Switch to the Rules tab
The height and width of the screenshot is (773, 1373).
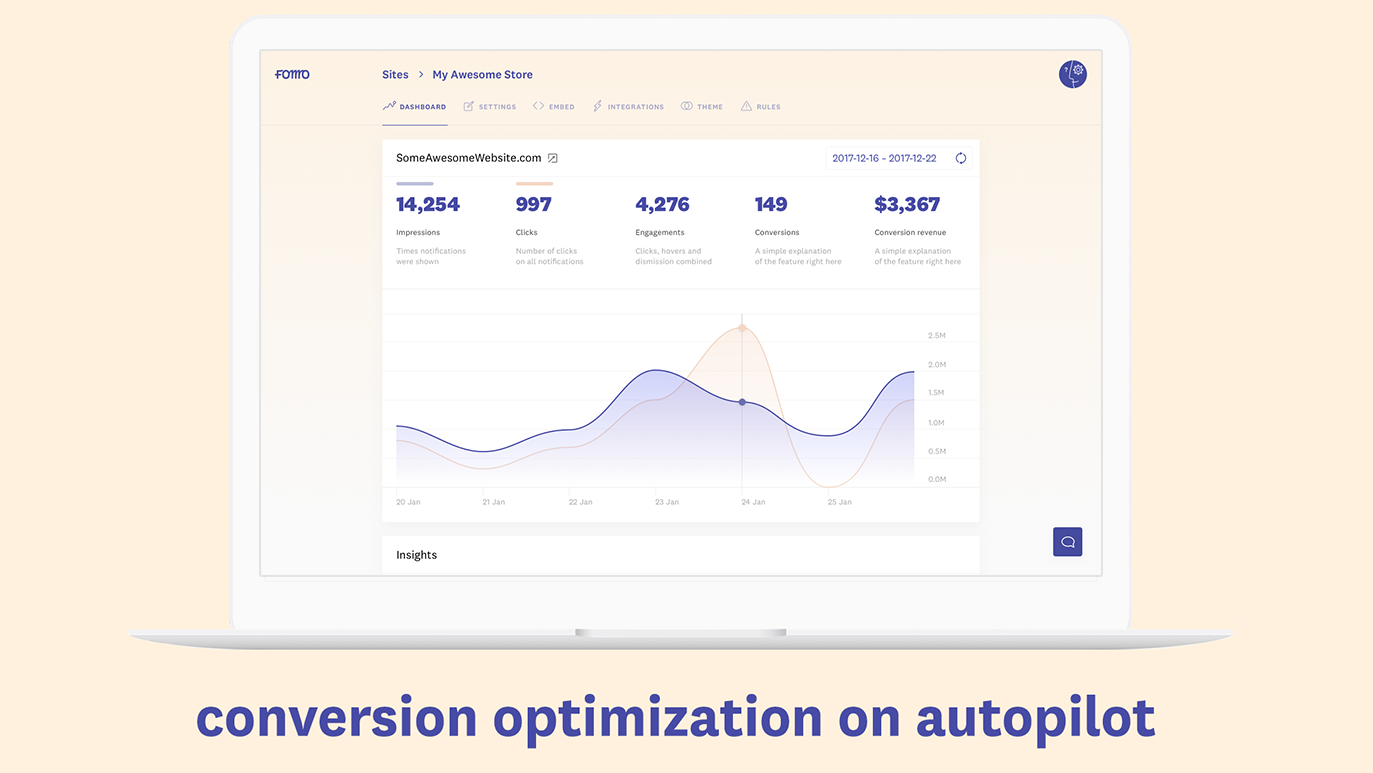[761, 106]
